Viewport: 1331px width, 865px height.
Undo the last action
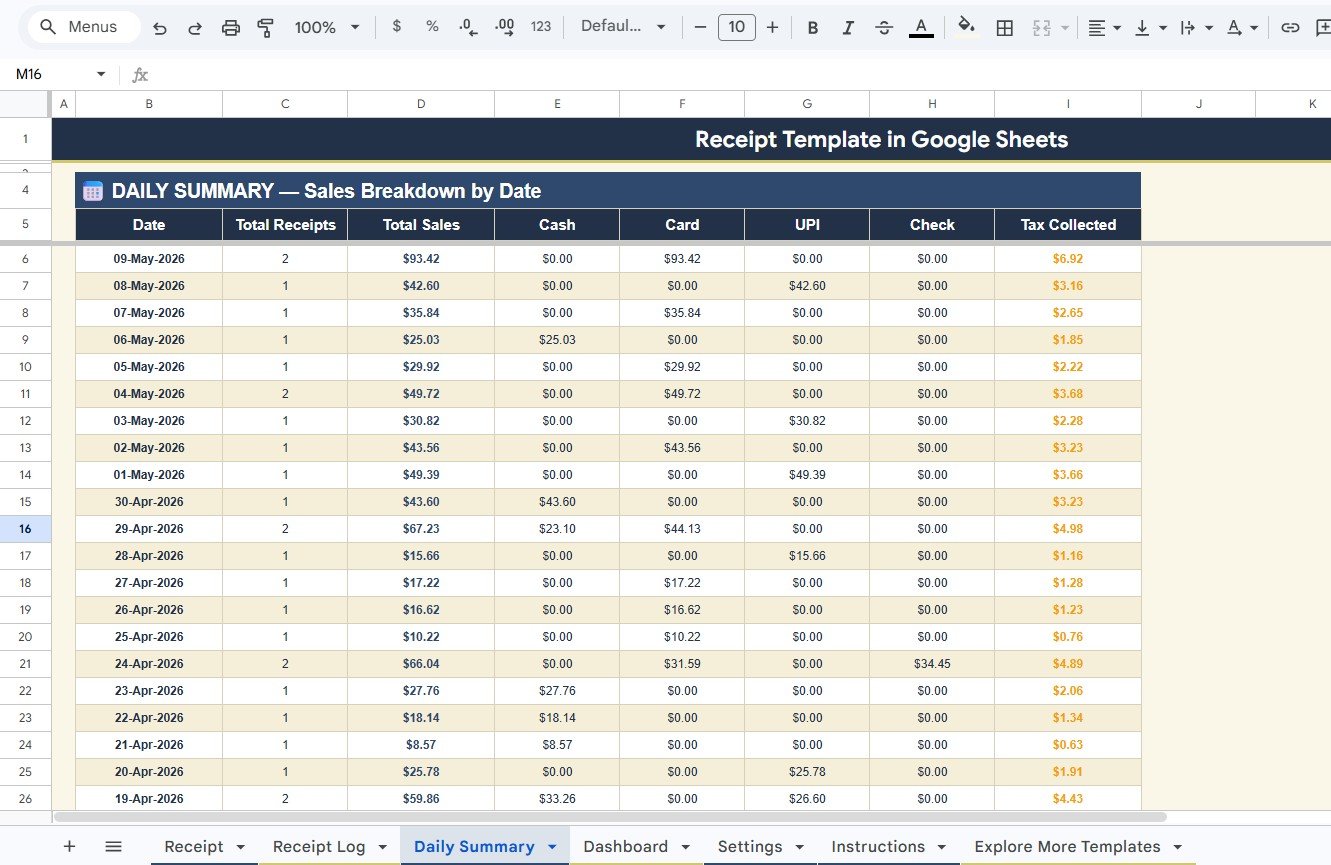pyautogui.click(x=160, y=28)
